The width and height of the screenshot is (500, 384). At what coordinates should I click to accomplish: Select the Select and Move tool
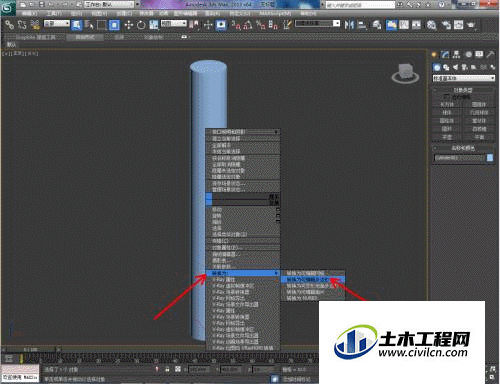coord(129,25)
